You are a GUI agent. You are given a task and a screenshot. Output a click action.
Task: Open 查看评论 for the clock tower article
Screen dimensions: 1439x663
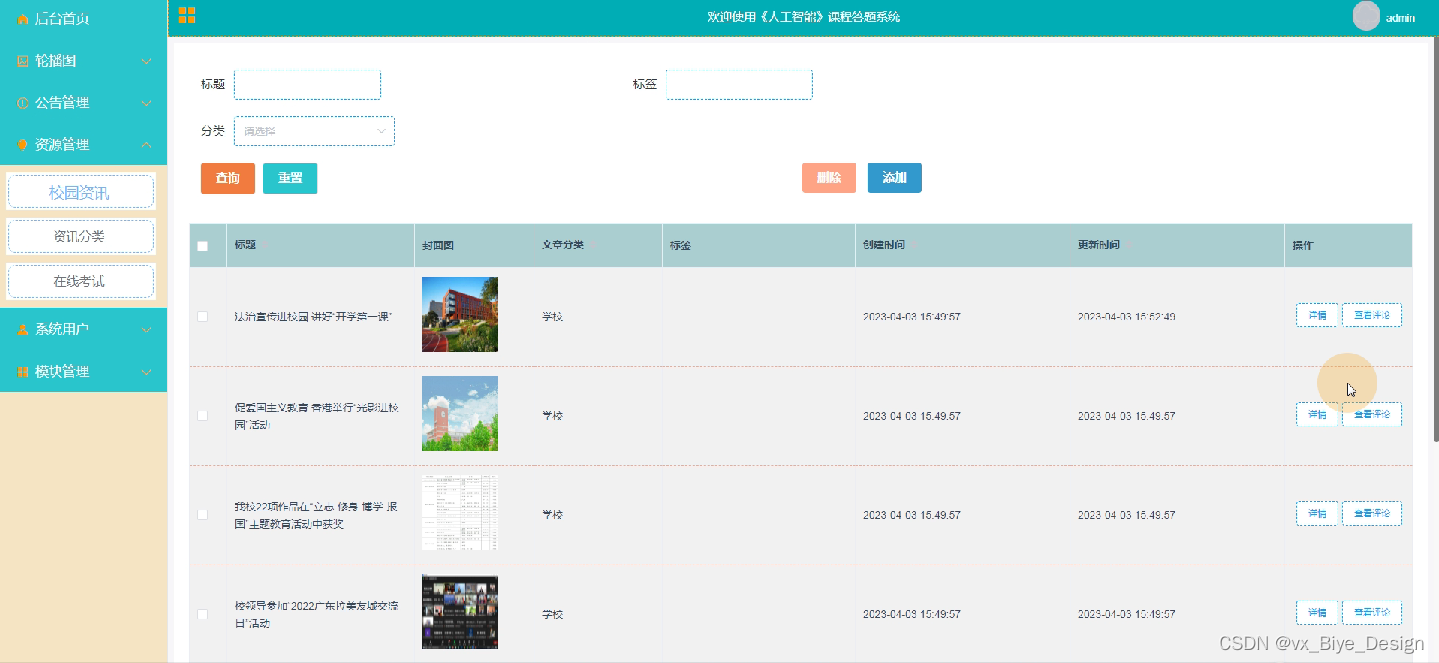[1372, 414]
